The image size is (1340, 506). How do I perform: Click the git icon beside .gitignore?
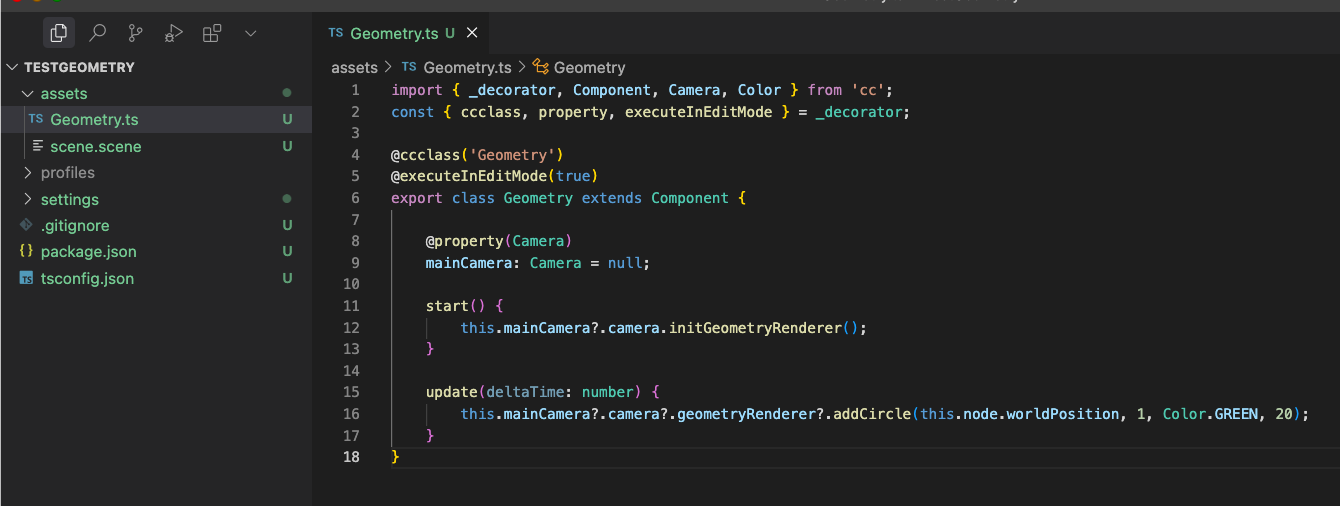(x=27, y=225)
